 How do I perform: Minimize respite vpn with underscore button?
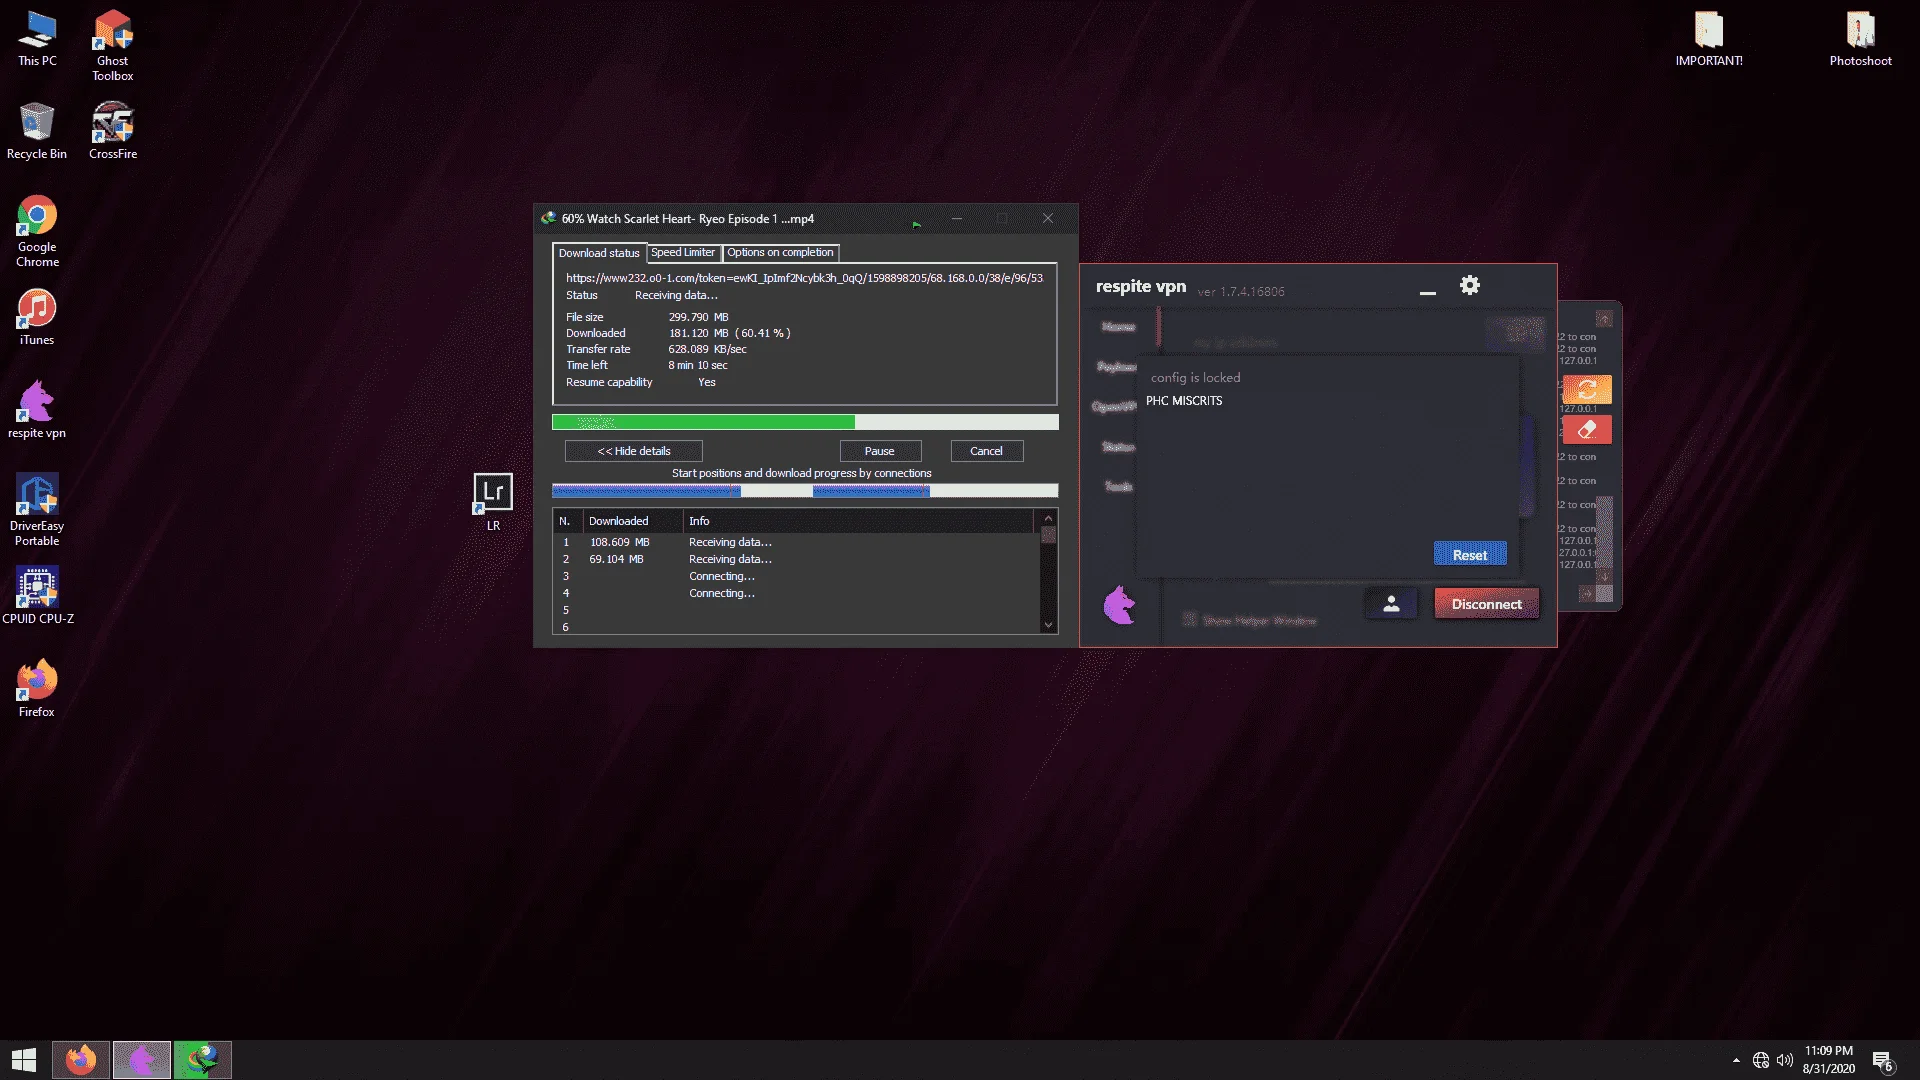pos(1428,292)
